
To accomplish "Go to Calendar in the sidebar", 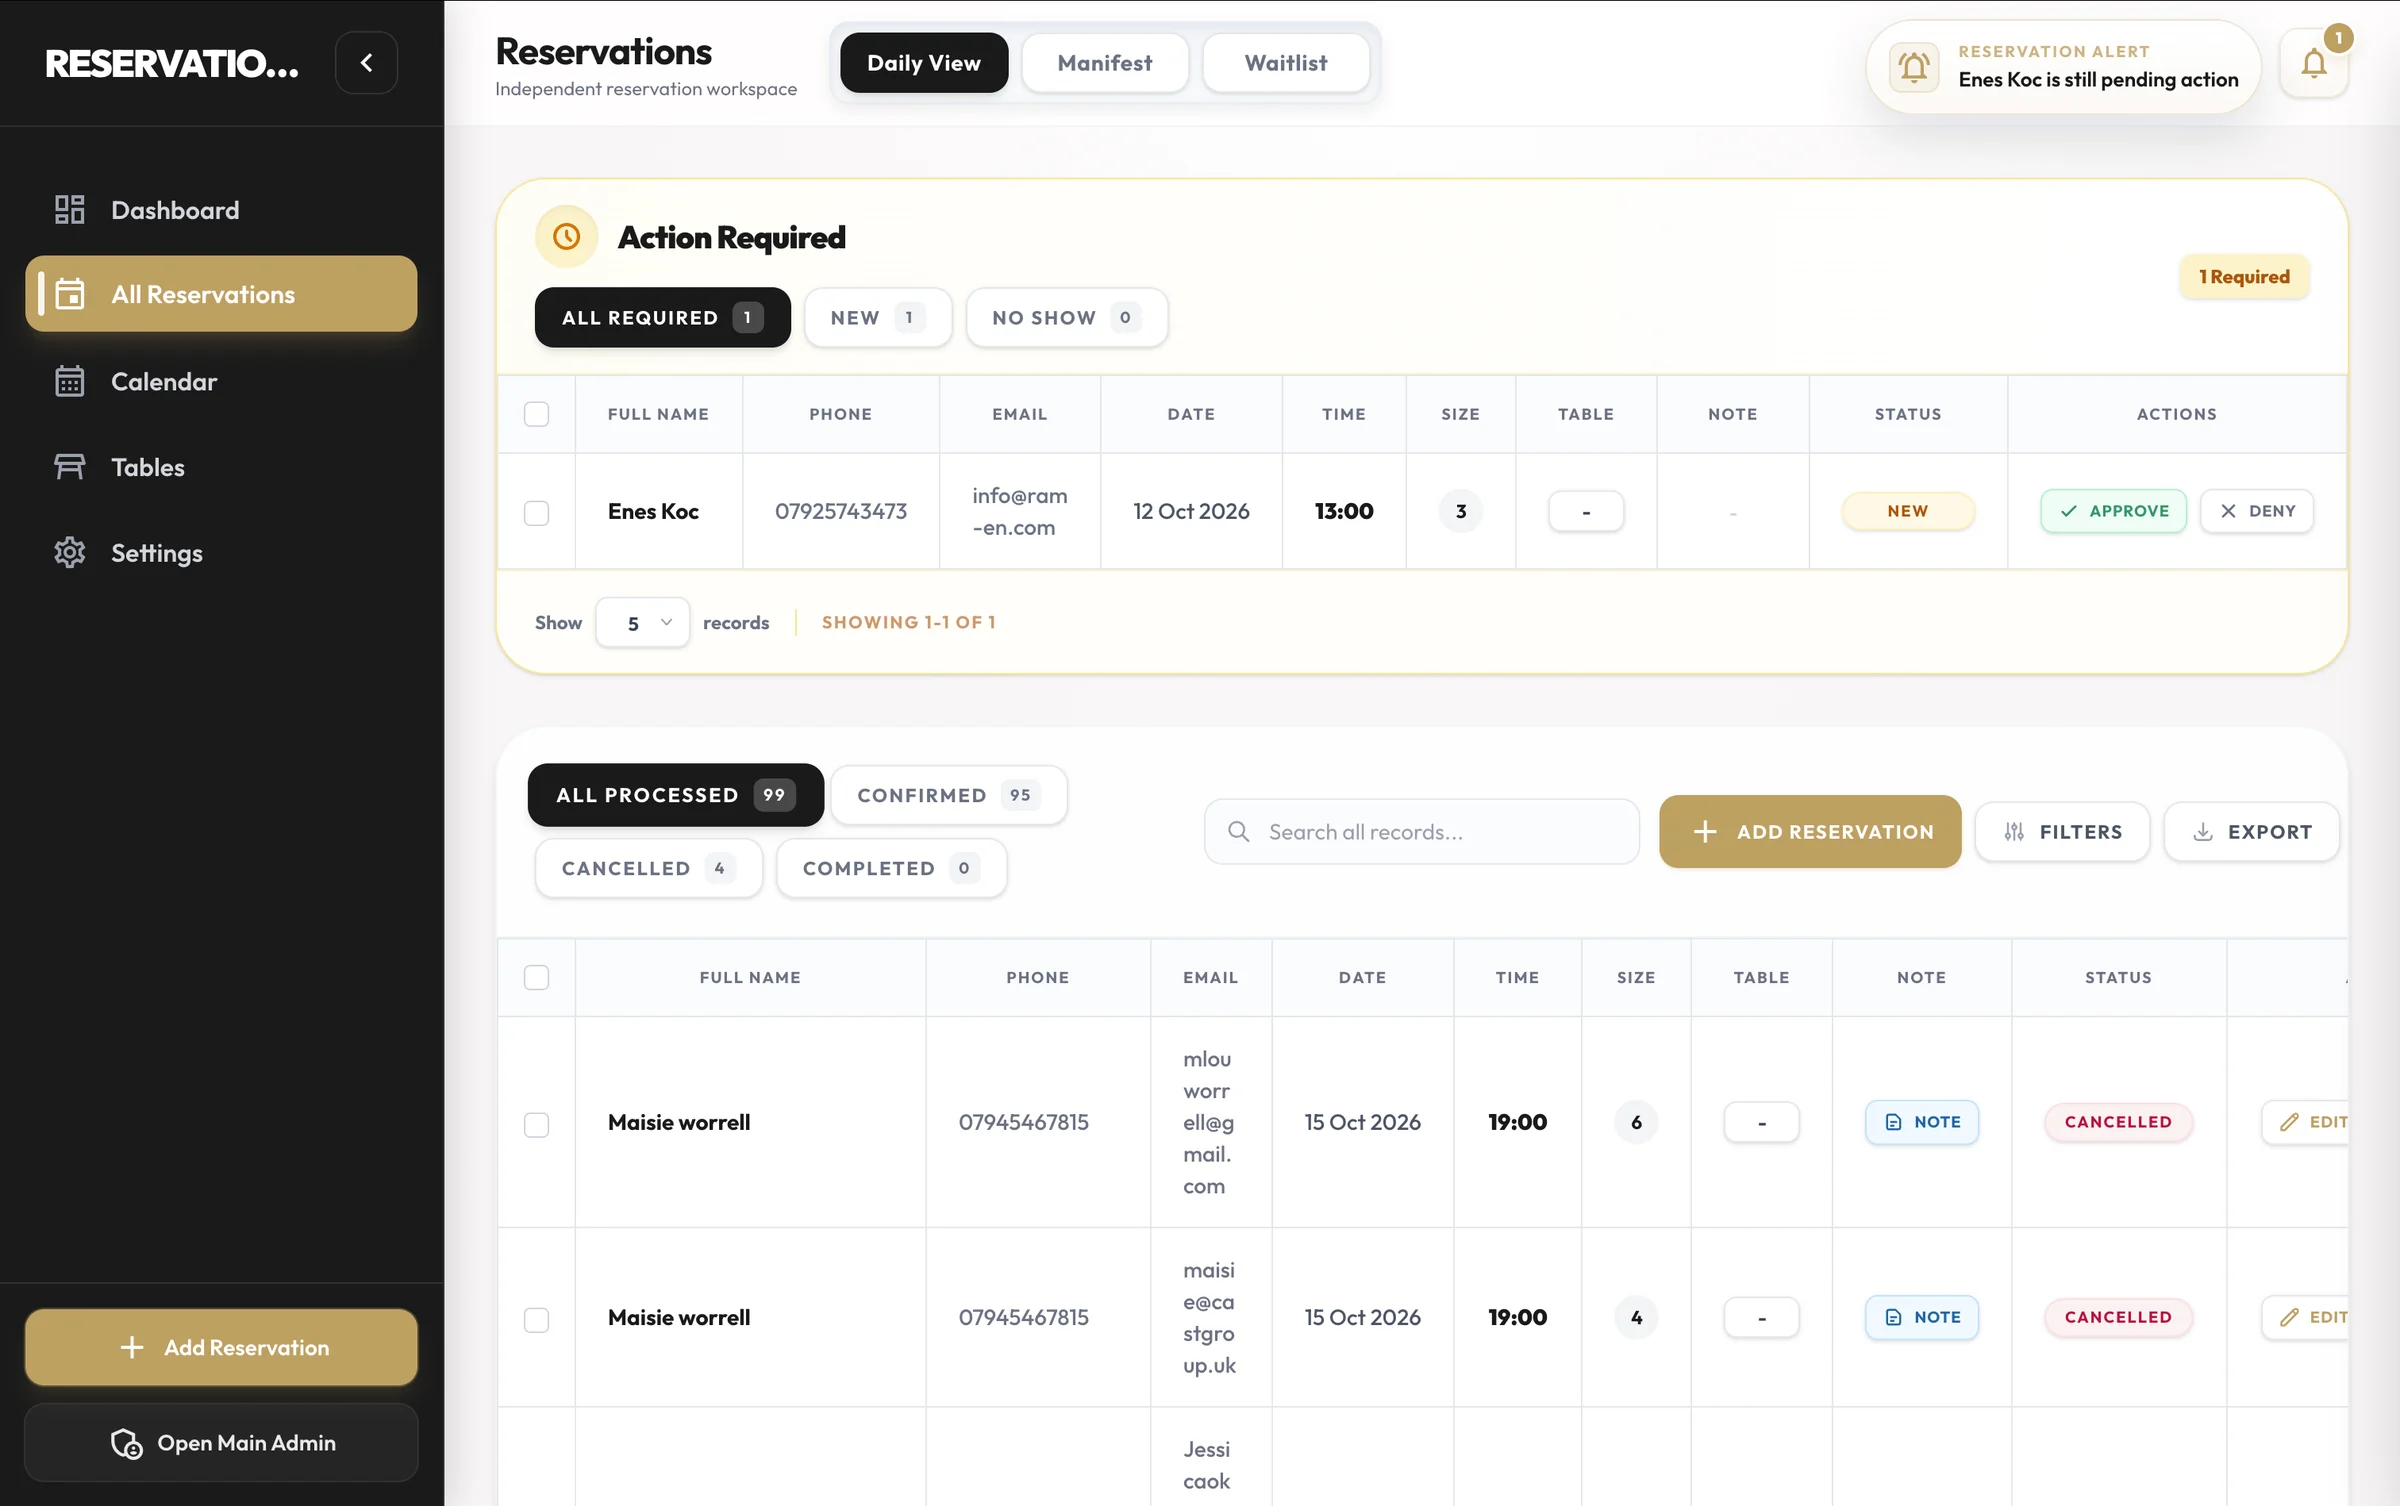I will tap(221, 381).
